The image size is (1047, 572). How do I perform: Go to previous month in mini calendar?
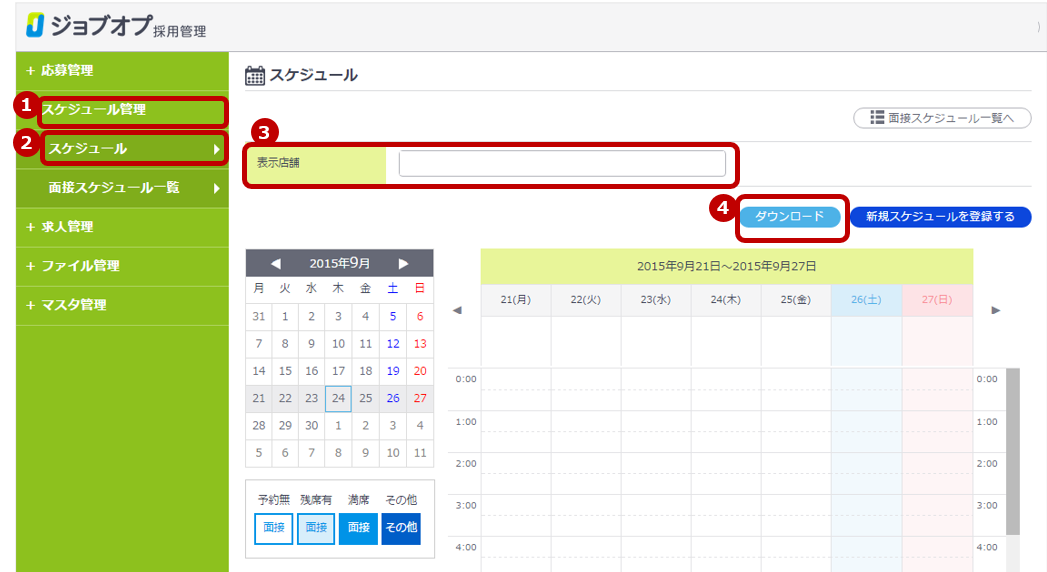pos(275,264)
